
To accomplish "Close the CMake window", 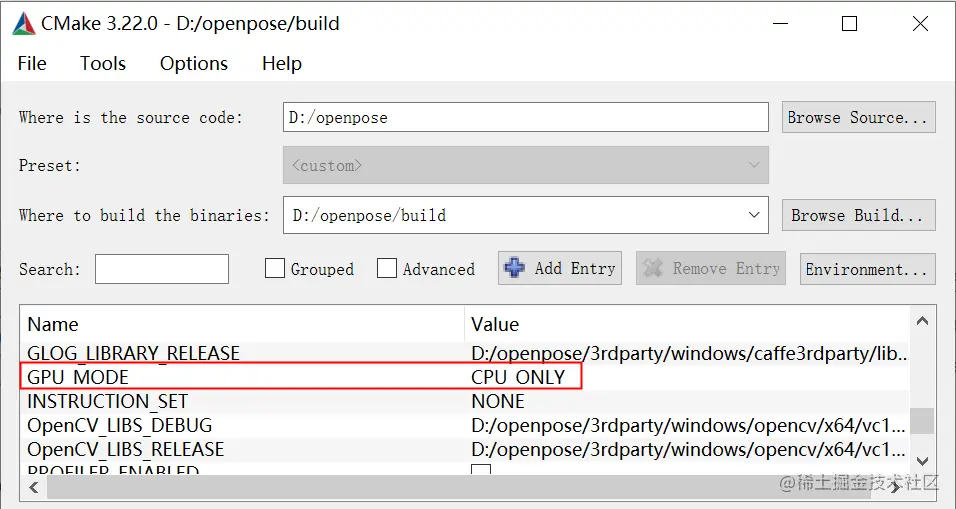I will (x=920, y=24).
